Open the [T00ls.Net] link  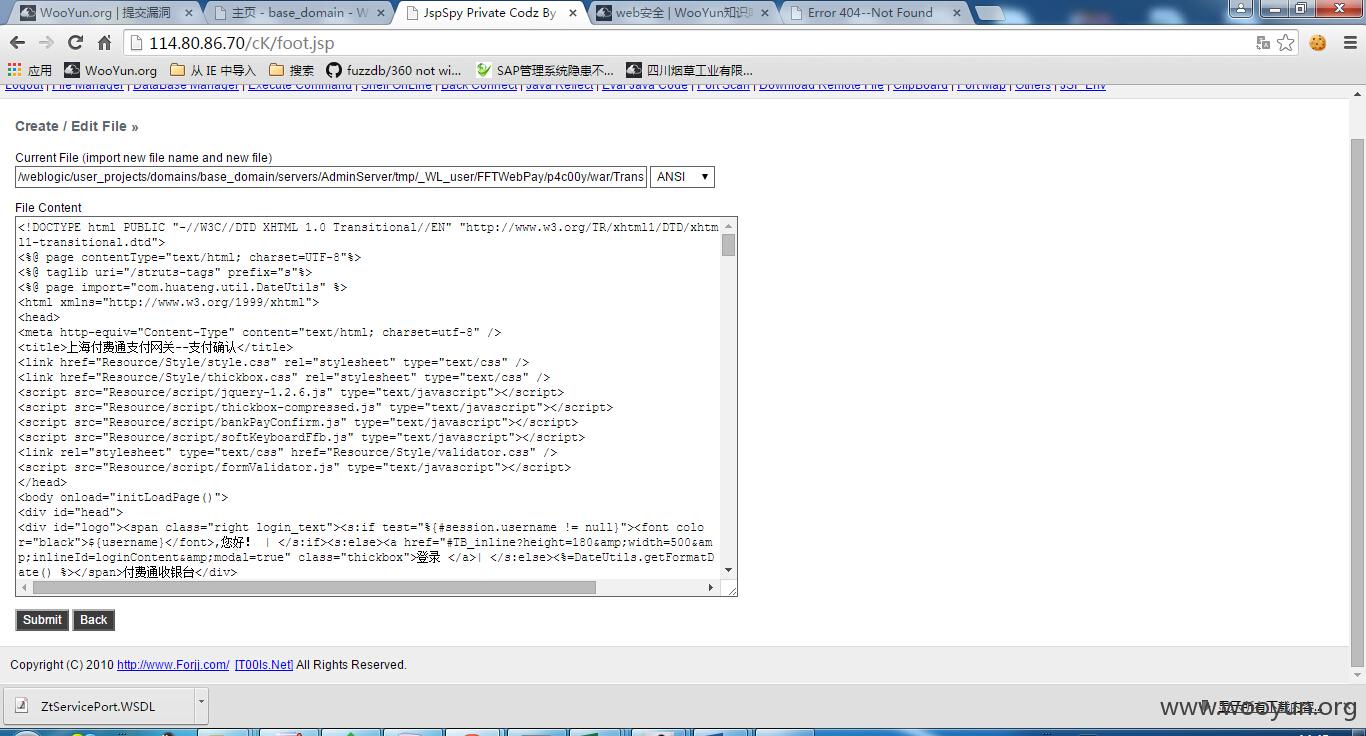(264, 665)
